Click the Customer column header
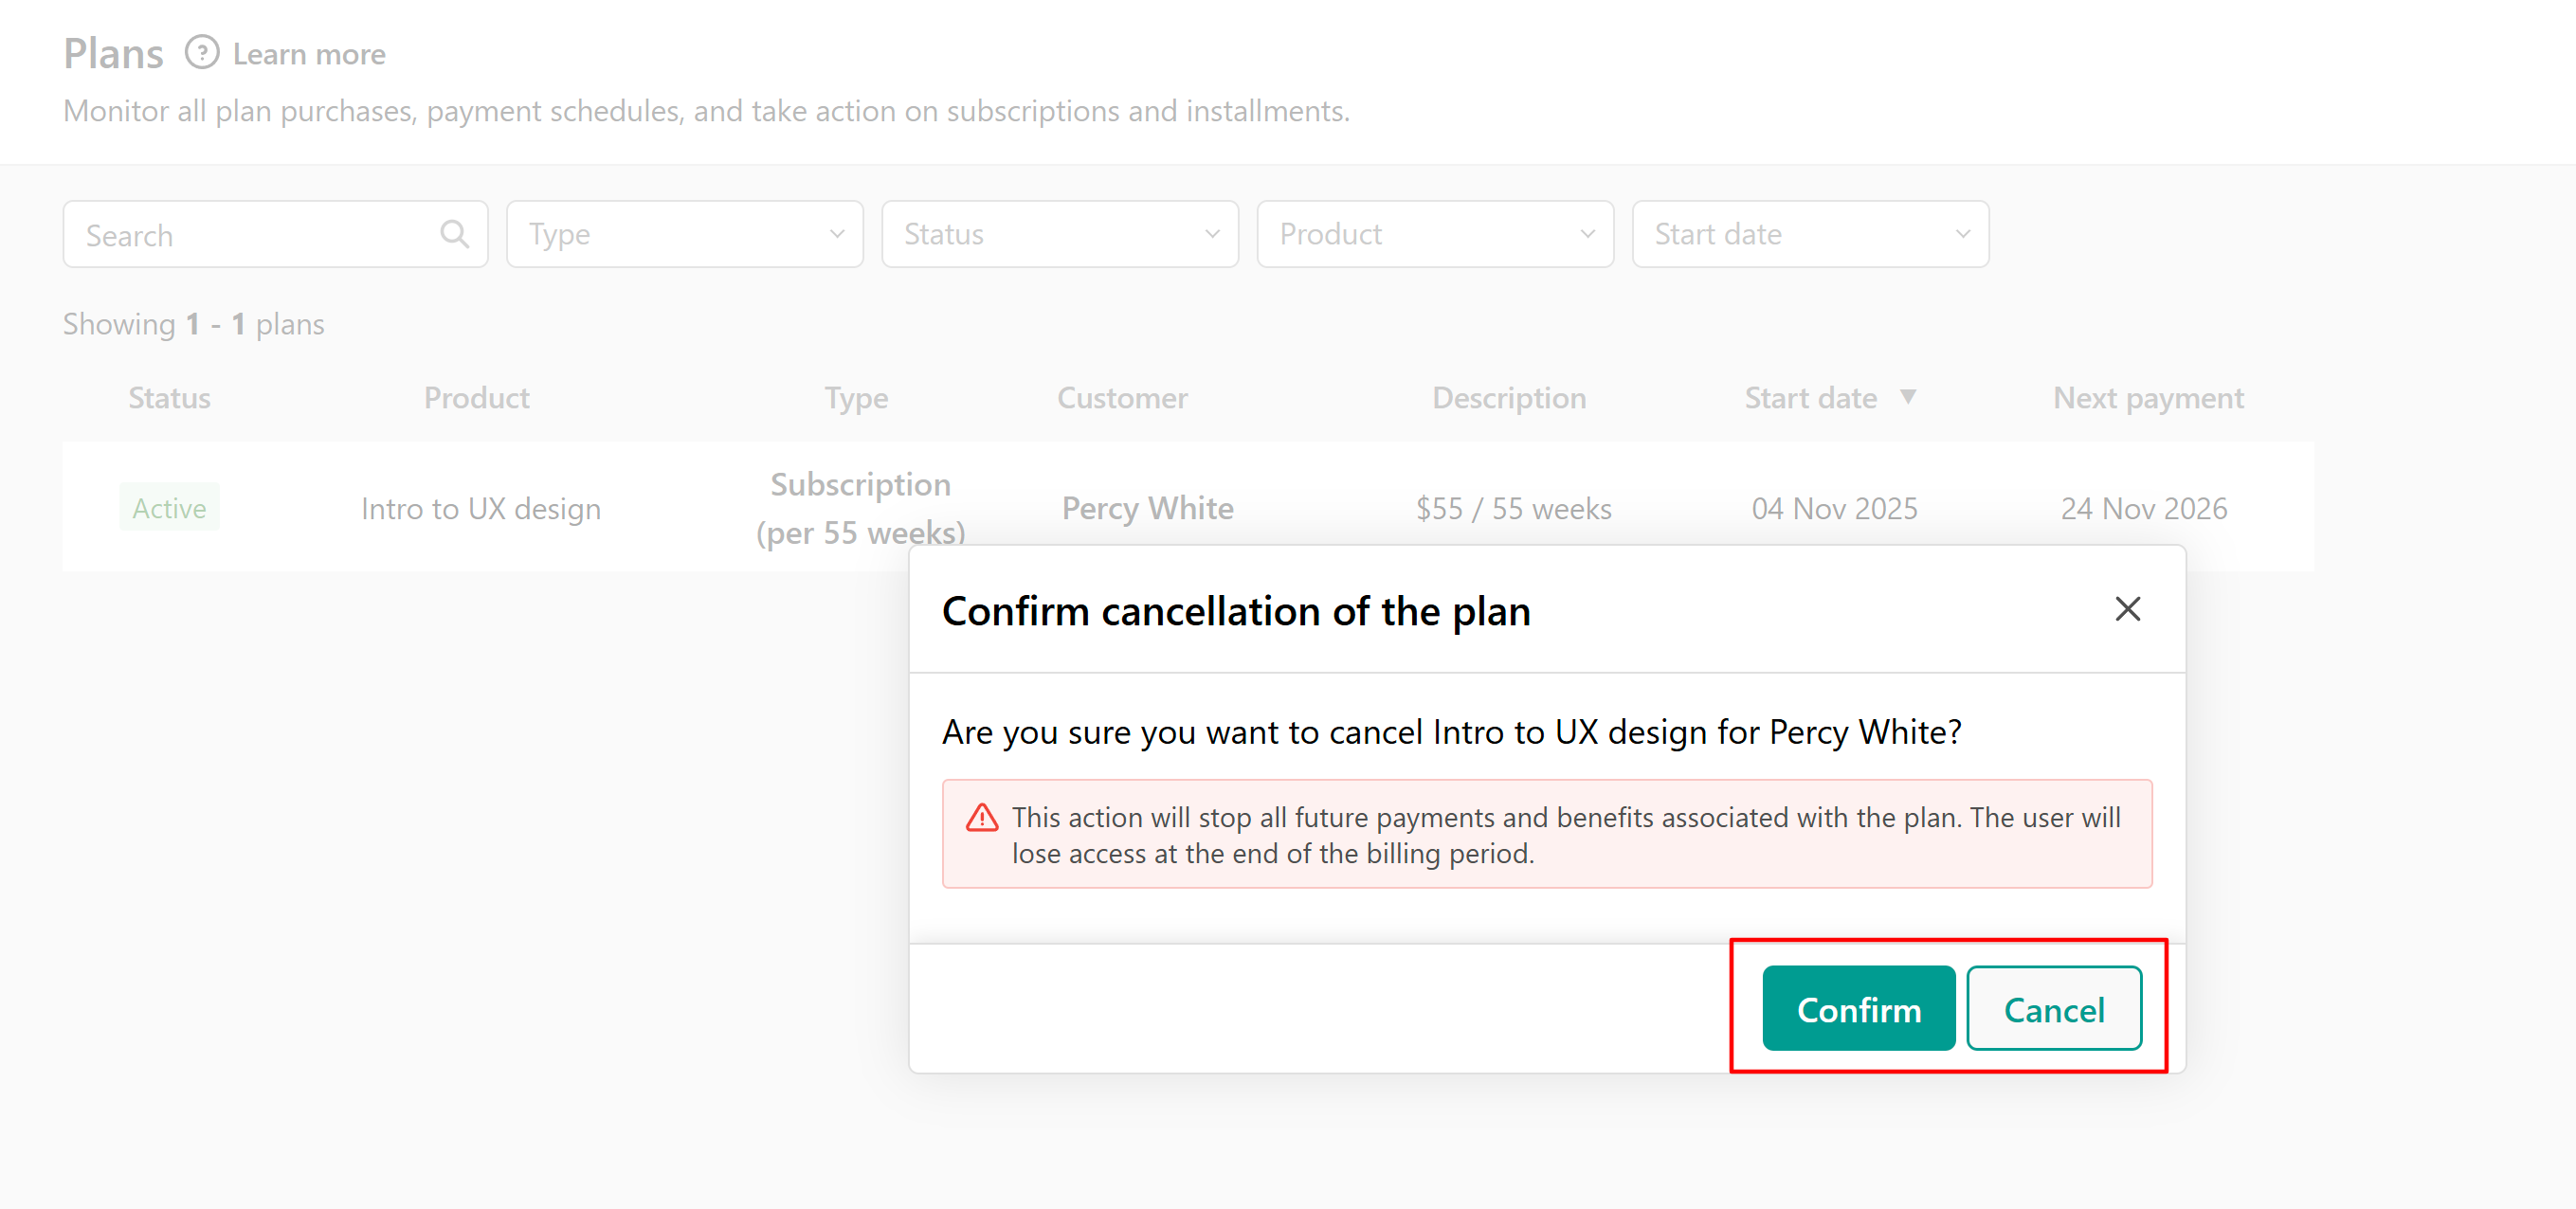The width and height of the screenshot is (2576, 1209). click(1122, 398)
